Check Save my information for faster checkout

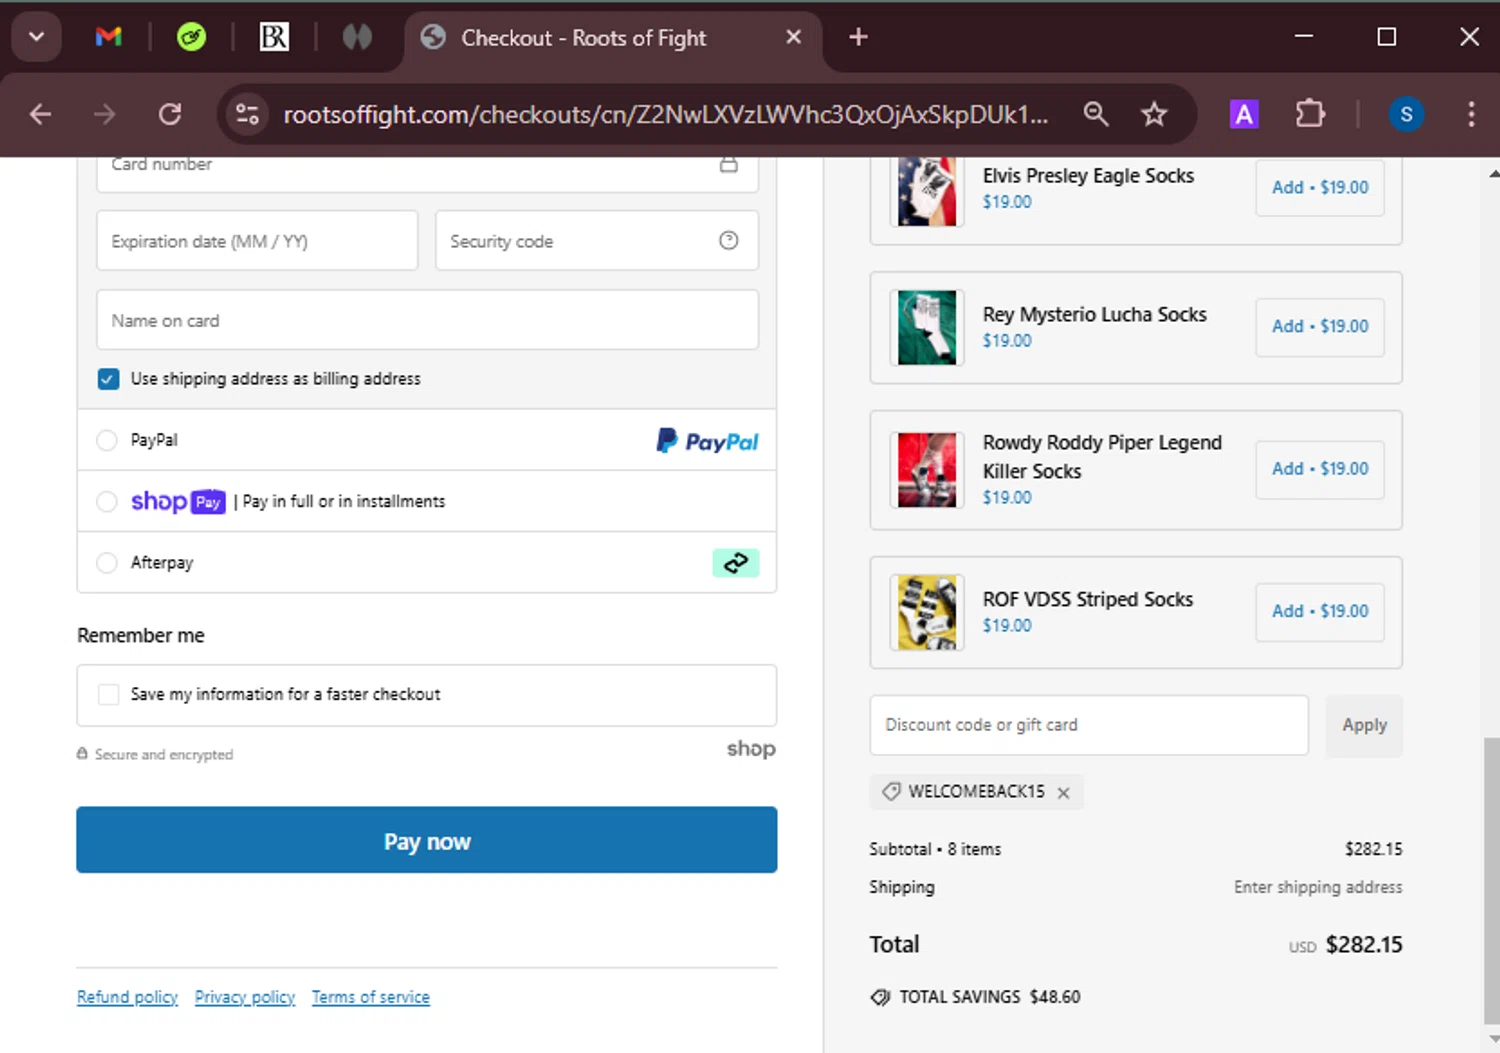point(108,694)
